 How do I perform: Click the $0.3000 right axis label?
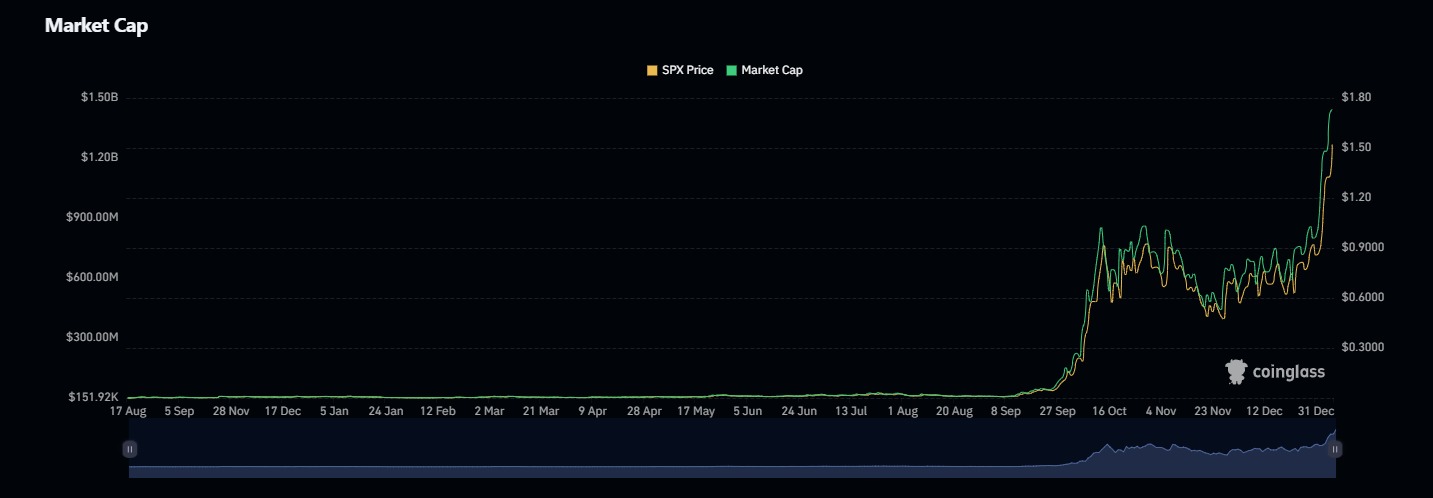pyautogui.click(x=1361, y=348)
